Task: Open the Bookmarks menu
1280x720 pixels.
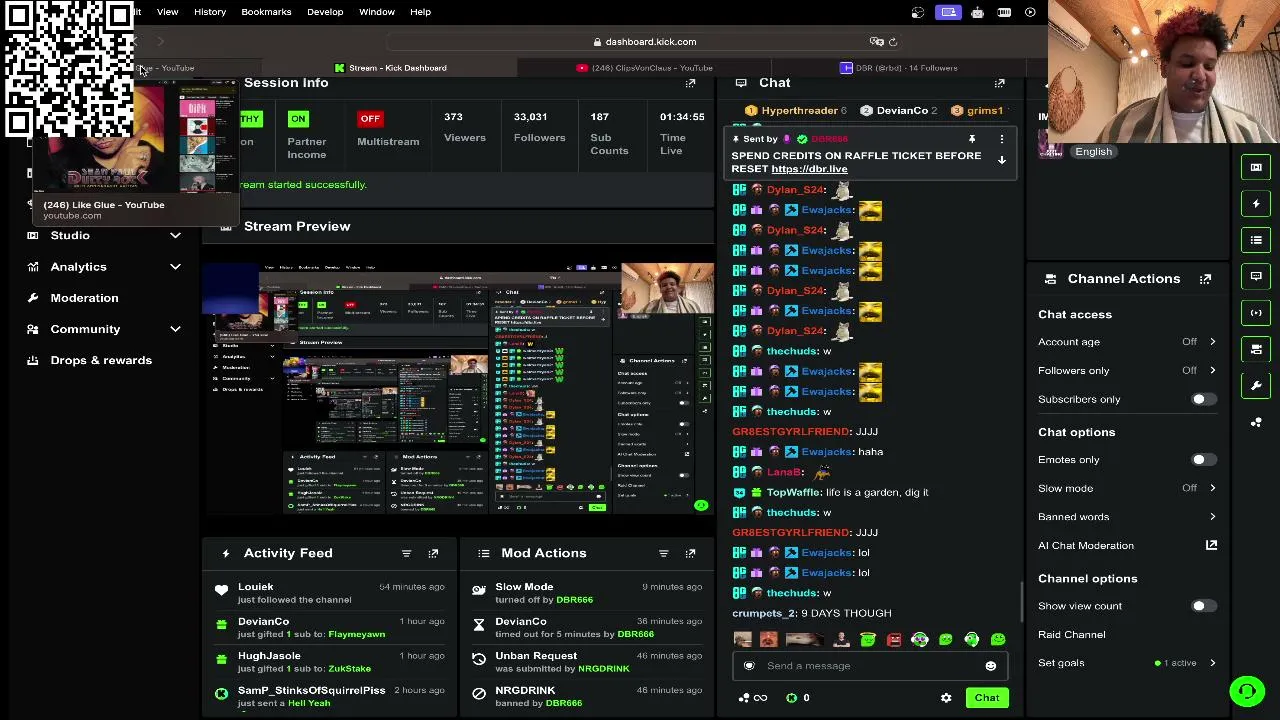Action: pyautogui.click(x=266, y=12)
